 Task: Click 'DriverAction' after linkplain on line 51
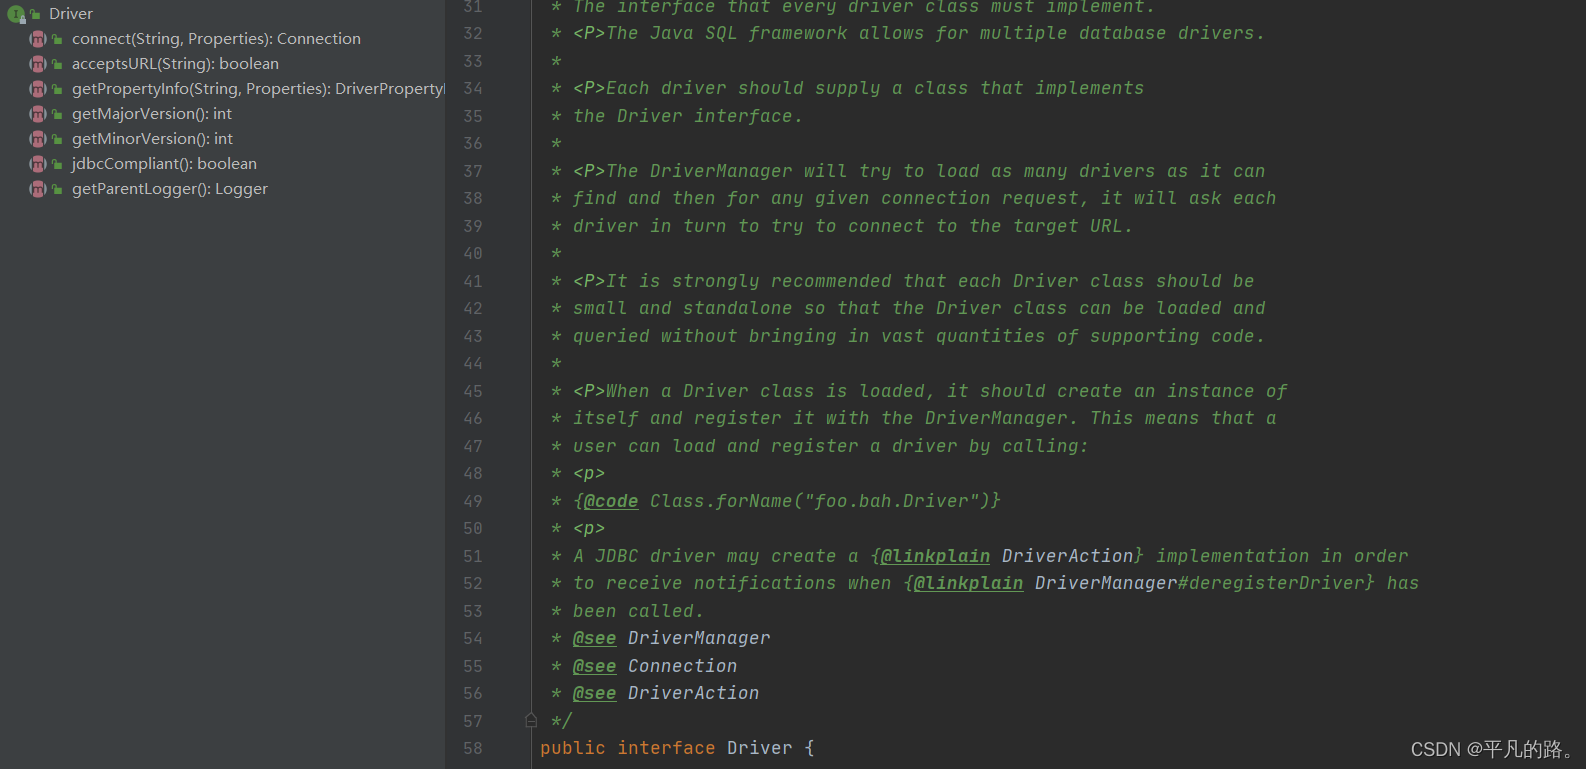pyautogui.click(x=1067, y=556)
